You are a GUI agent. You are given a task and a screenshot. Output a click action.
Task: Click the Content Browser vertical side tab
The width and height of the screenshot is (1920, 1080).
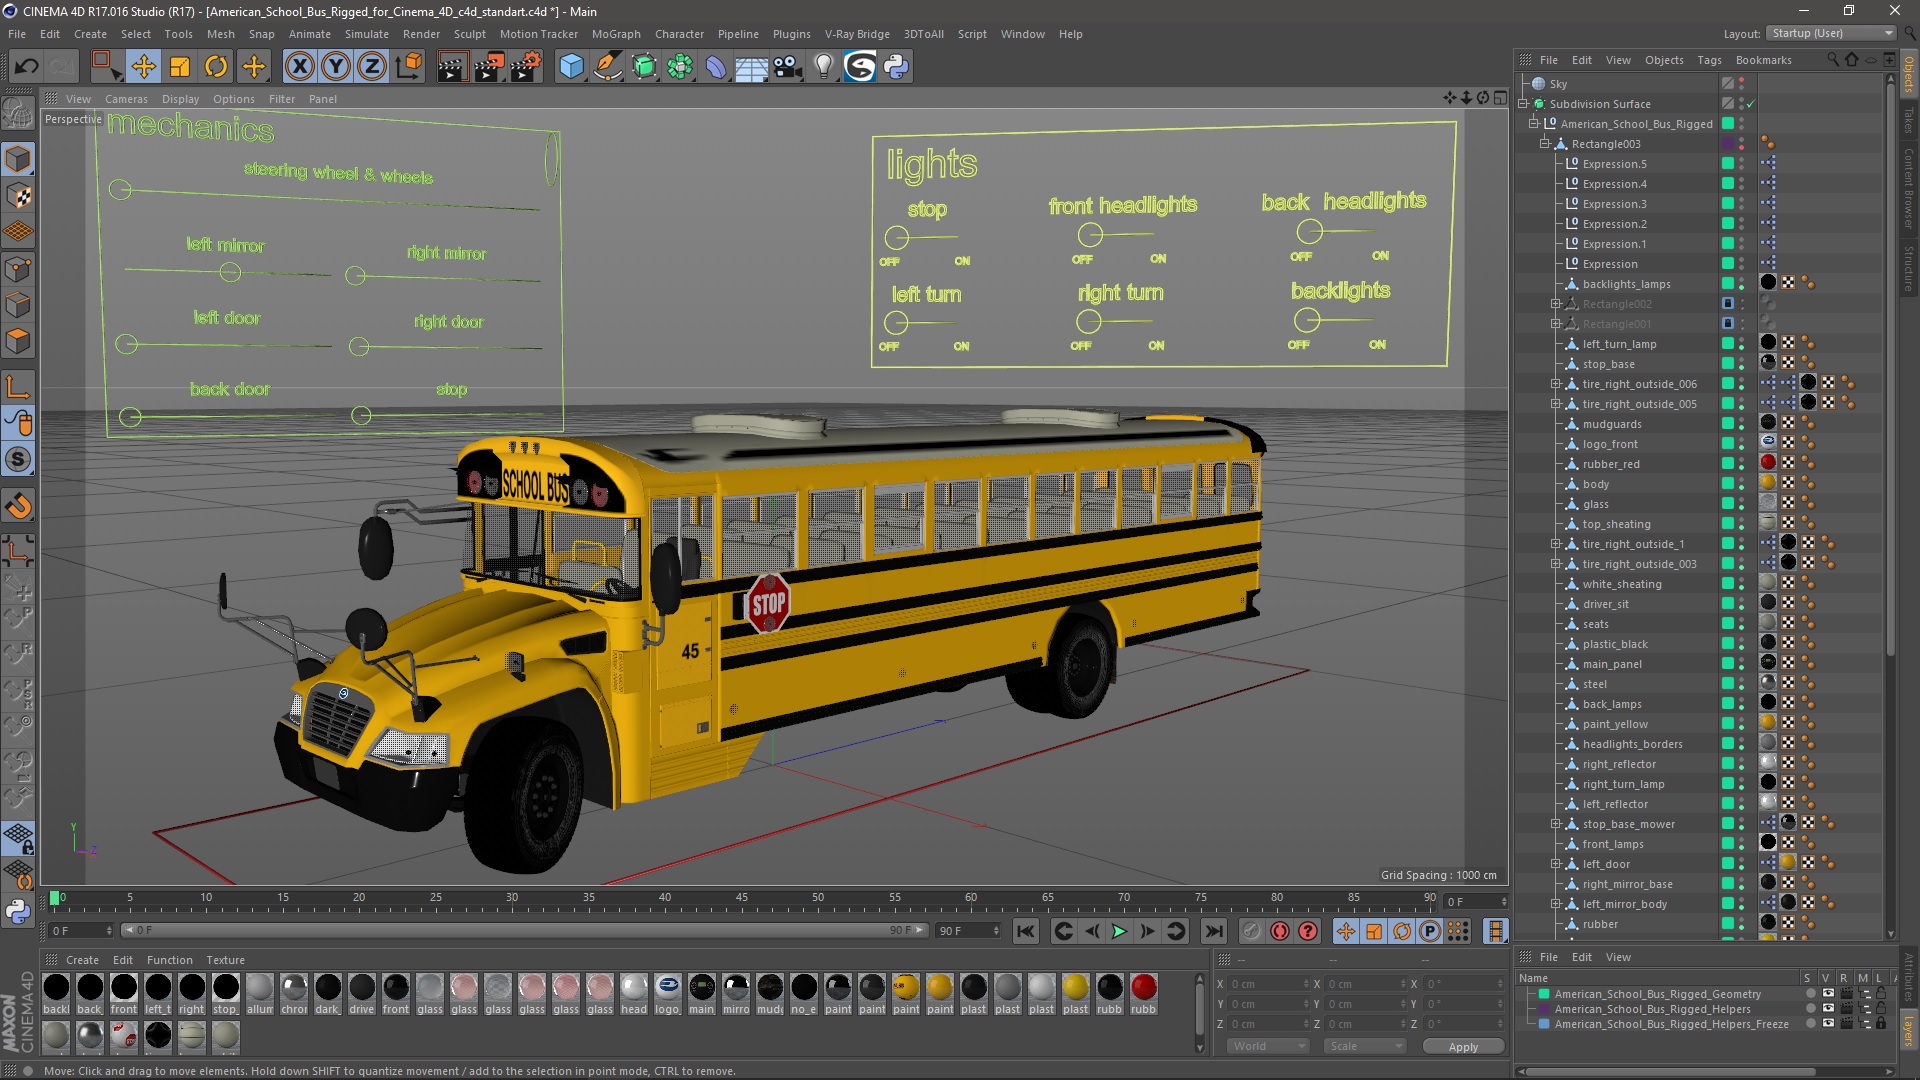click(x=1909, y=189)
